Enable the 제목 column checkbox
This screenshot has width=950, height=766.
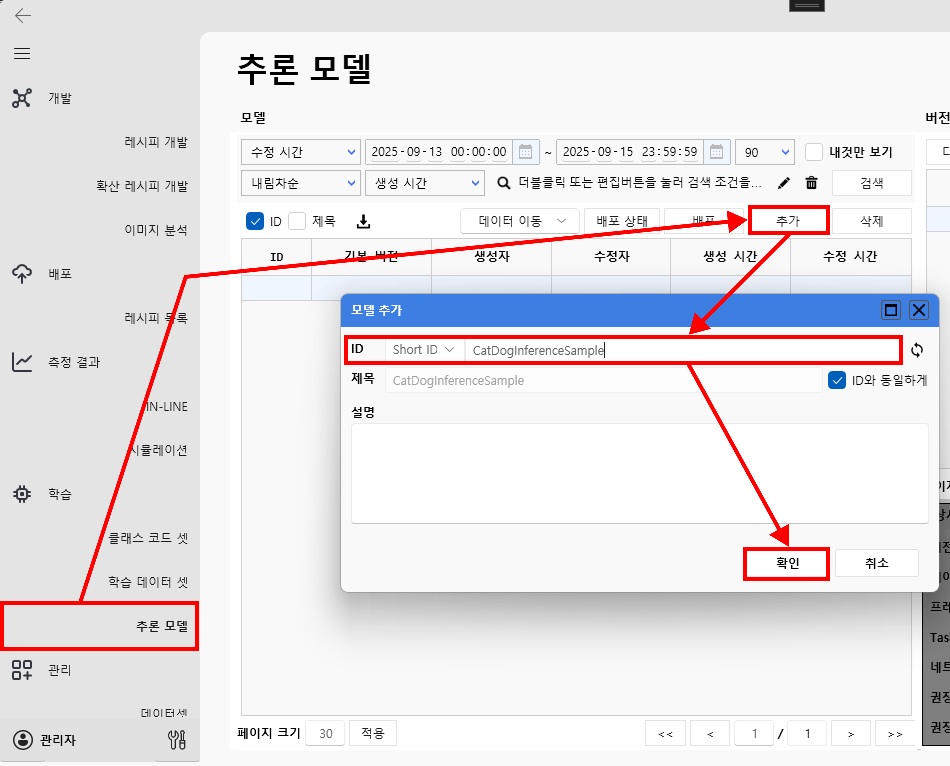tap(297, 221)
